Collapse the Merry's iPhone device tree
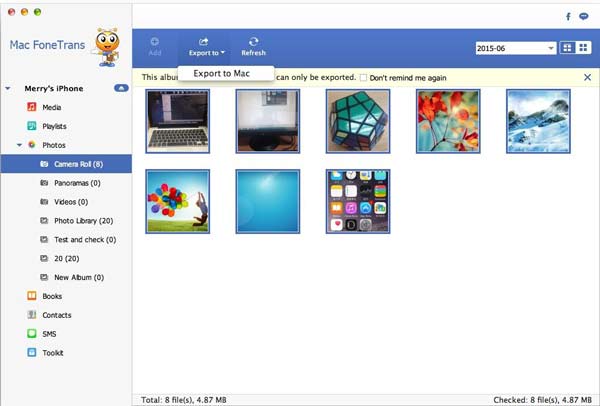Image resolution: width=600 pixels, height=406 pixels. [x=8, y=88]
